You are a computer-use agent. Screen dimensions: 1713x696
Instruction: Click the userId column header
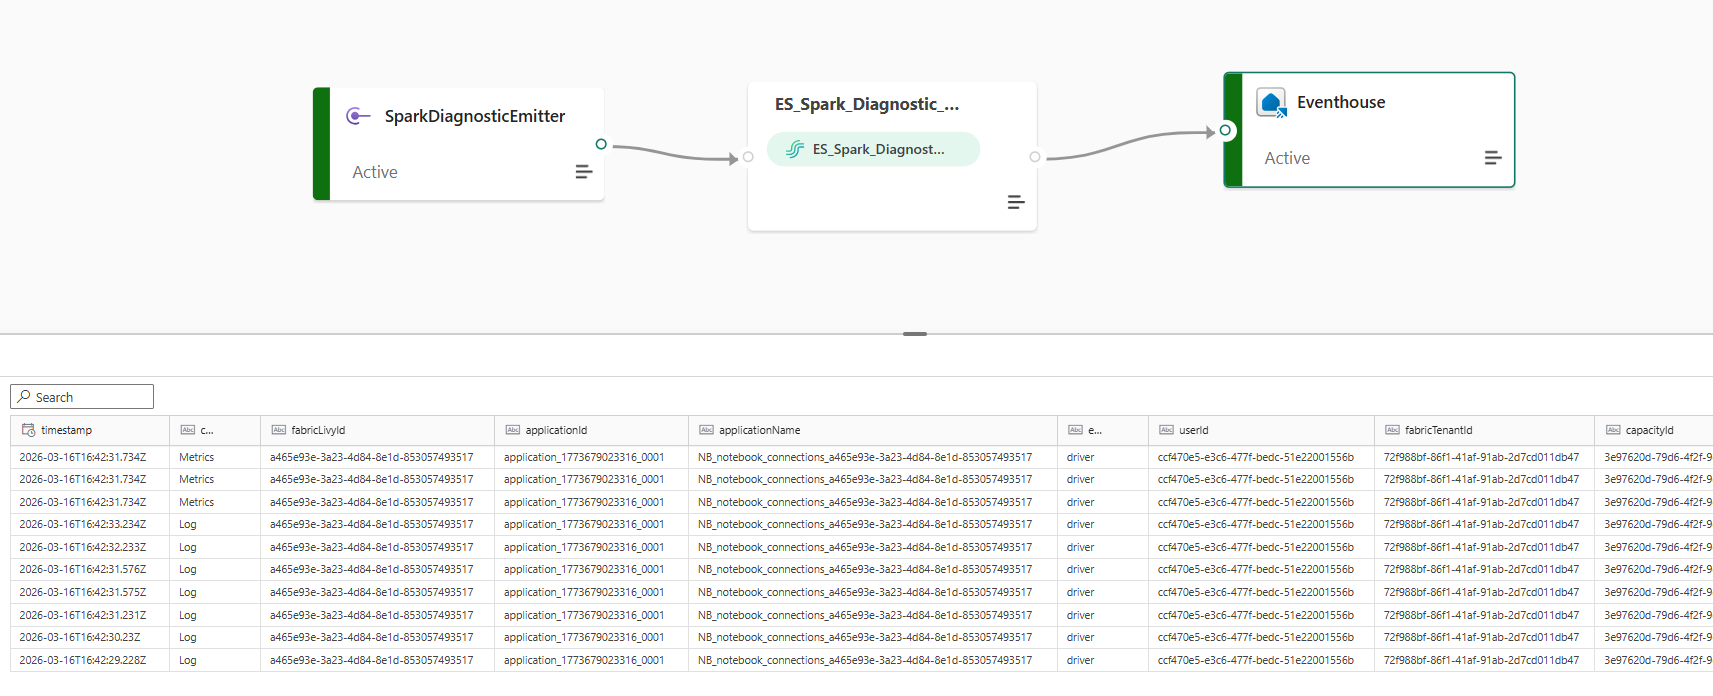(1261, 430)
